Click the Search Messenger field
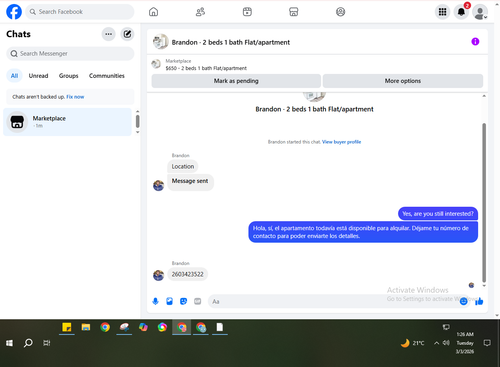The width and height of the screenshot is (500, 367). pos(70,54)
